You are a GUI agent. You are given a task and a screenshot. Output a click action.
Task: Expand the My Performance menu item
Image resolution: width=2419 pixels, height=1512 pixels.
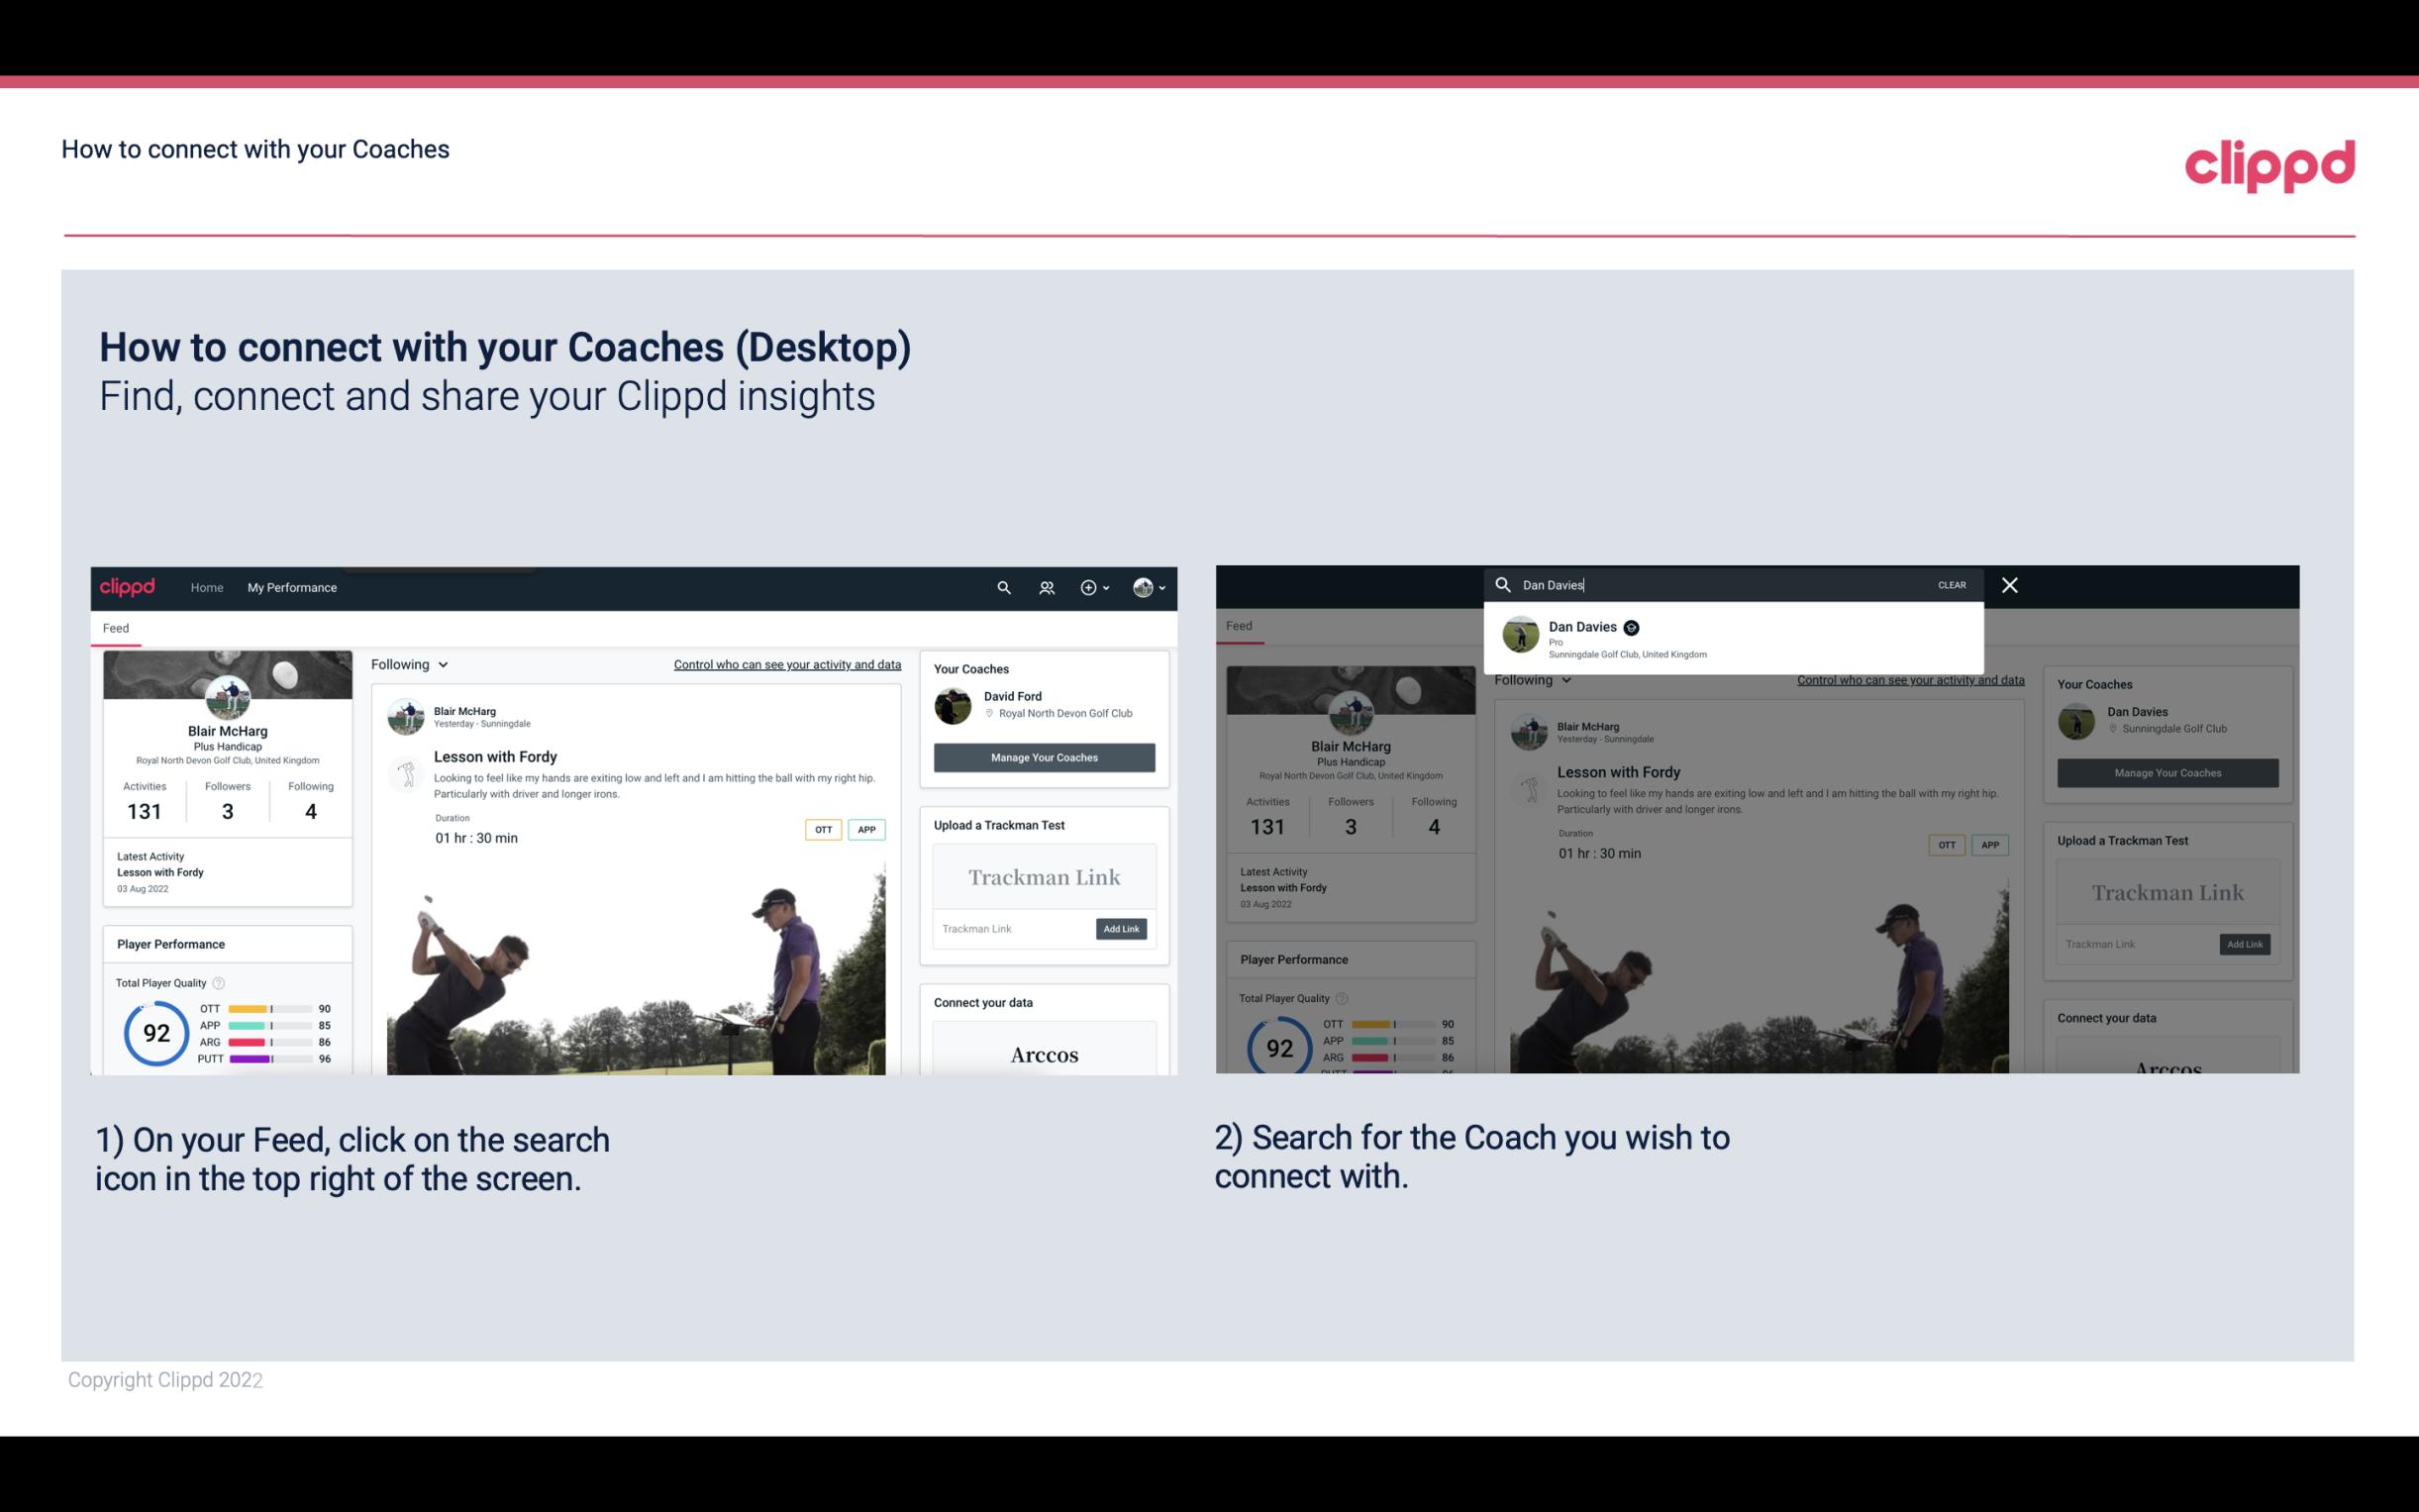(292, 587)
